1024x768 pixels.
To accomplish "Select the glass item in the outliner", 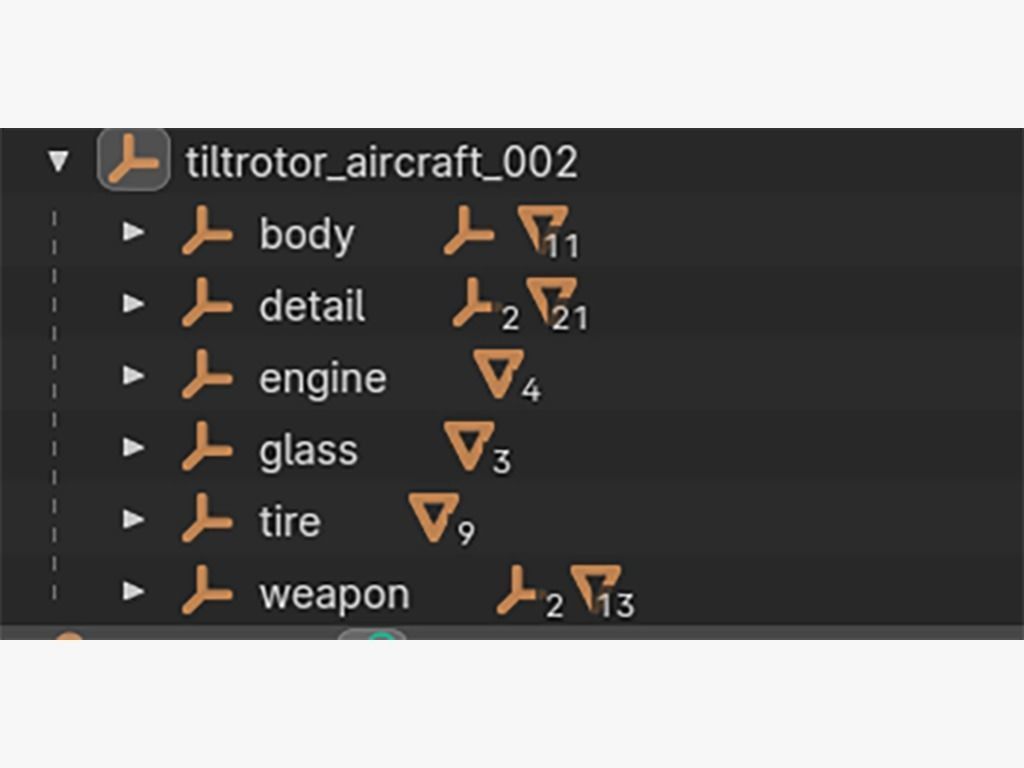I will (307, 450).
